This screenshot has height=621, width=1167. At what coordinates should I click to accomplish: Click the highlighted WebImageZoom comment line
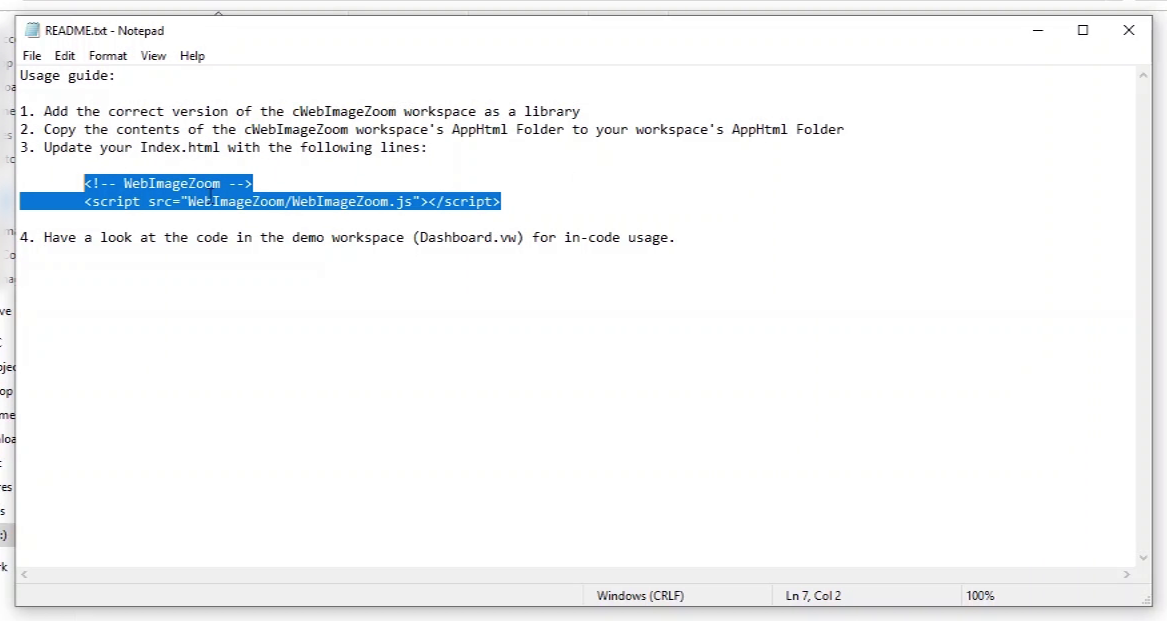click(x=168, y=184)
